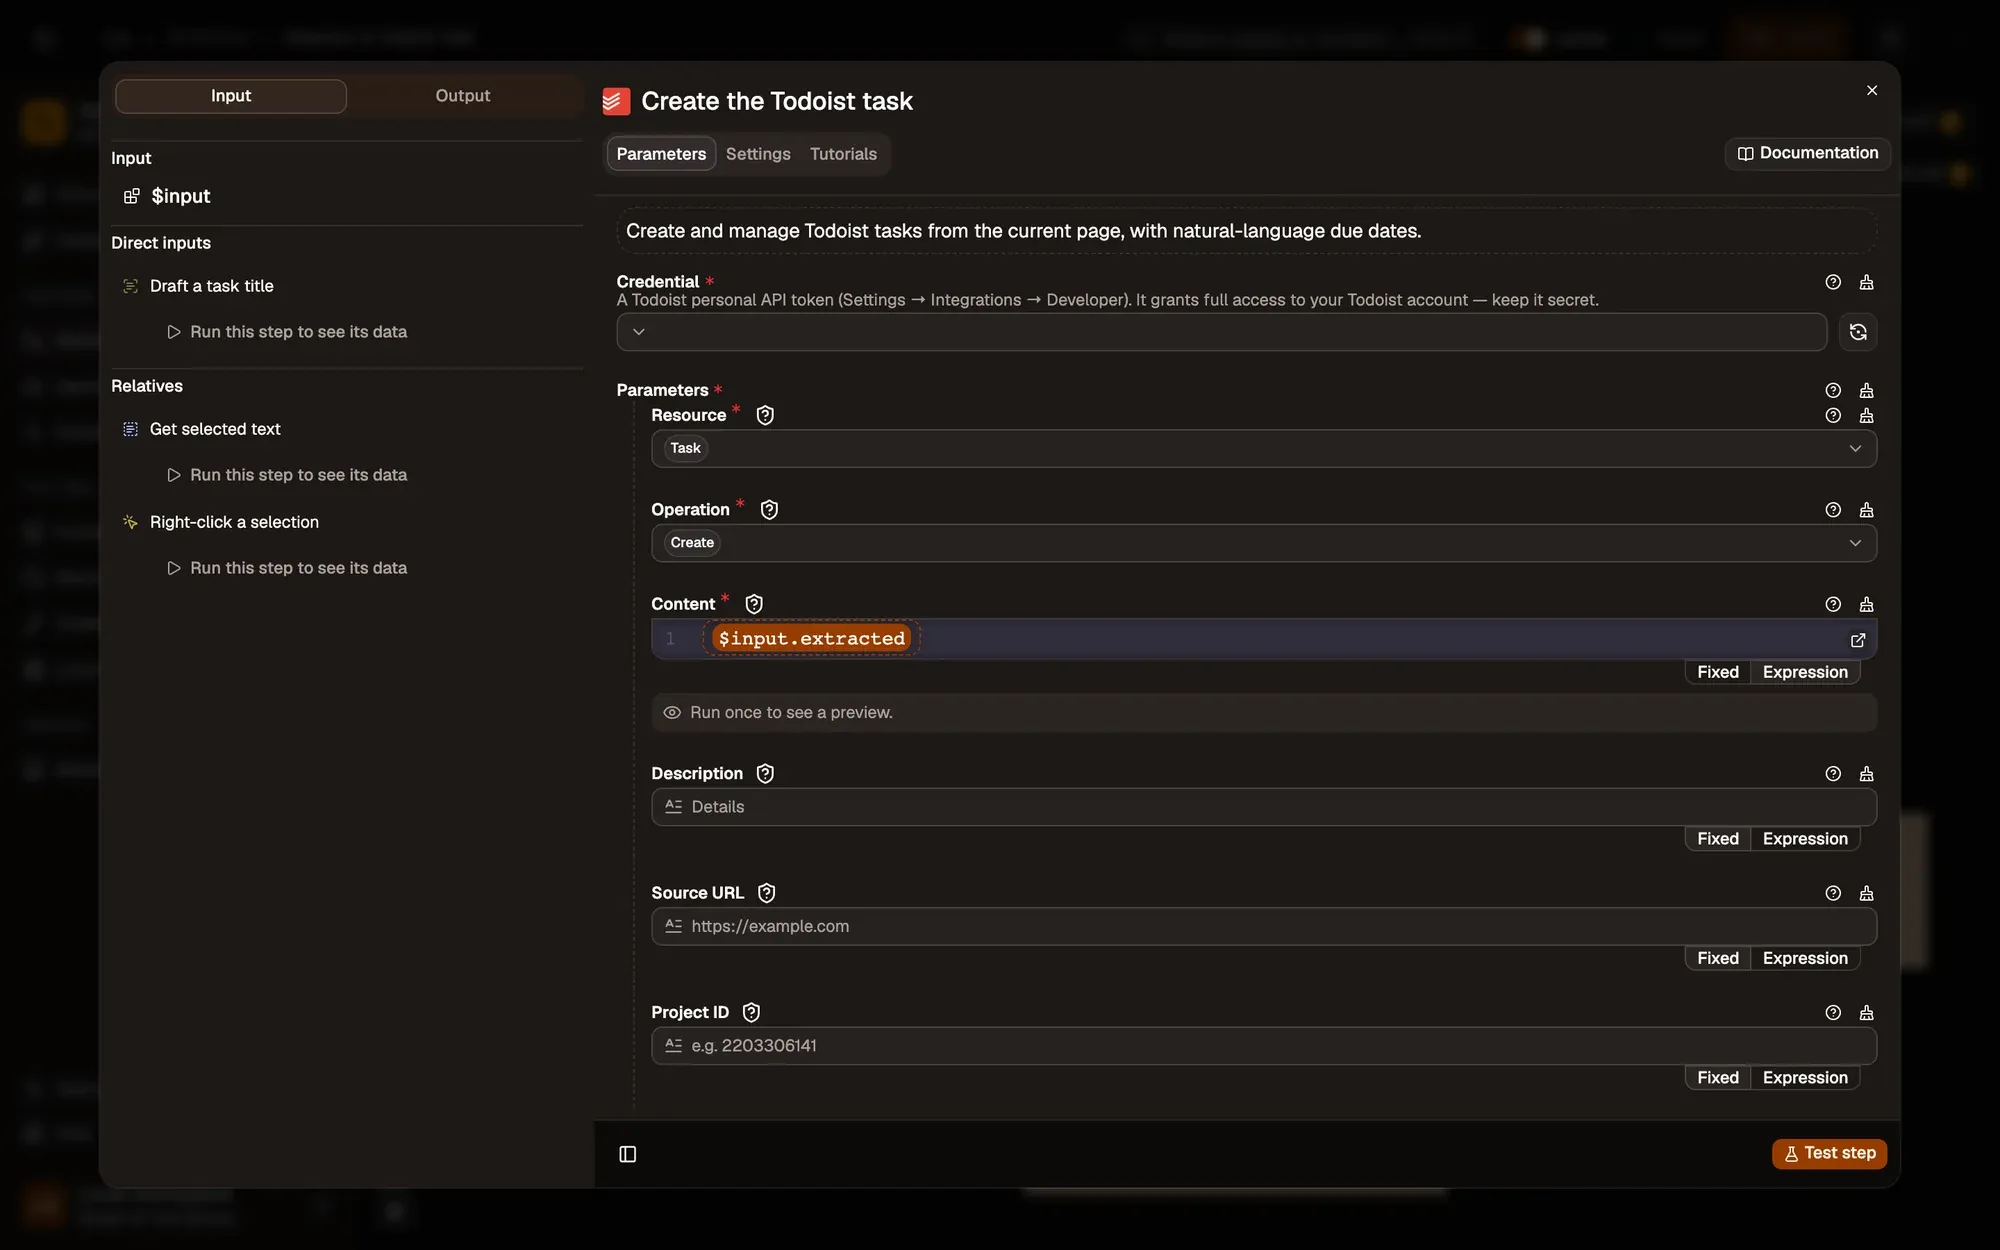The width and height of the screenshot is (2000, 1250).
Task: Click the Description input field
Action: point(1264,807)
